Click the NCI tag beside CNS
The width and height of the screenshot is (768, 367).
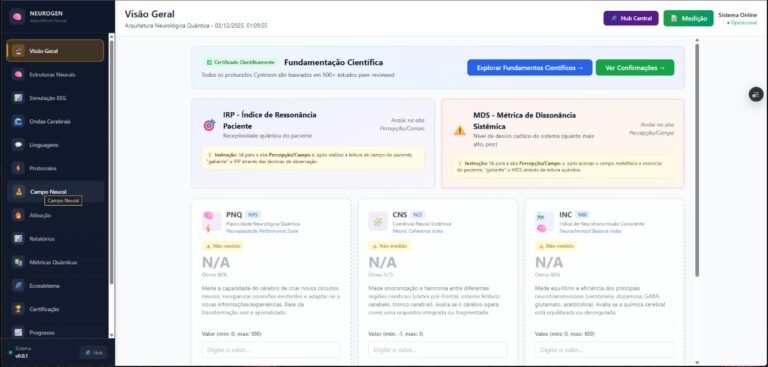[417, 215]
